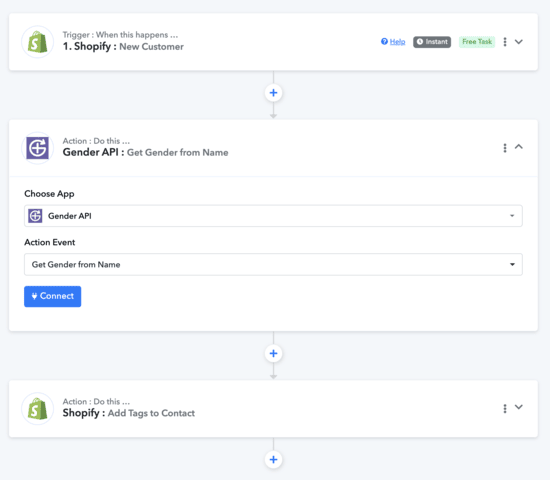Expand the Shopify Add Tags to Contact step

pos(519,407)
